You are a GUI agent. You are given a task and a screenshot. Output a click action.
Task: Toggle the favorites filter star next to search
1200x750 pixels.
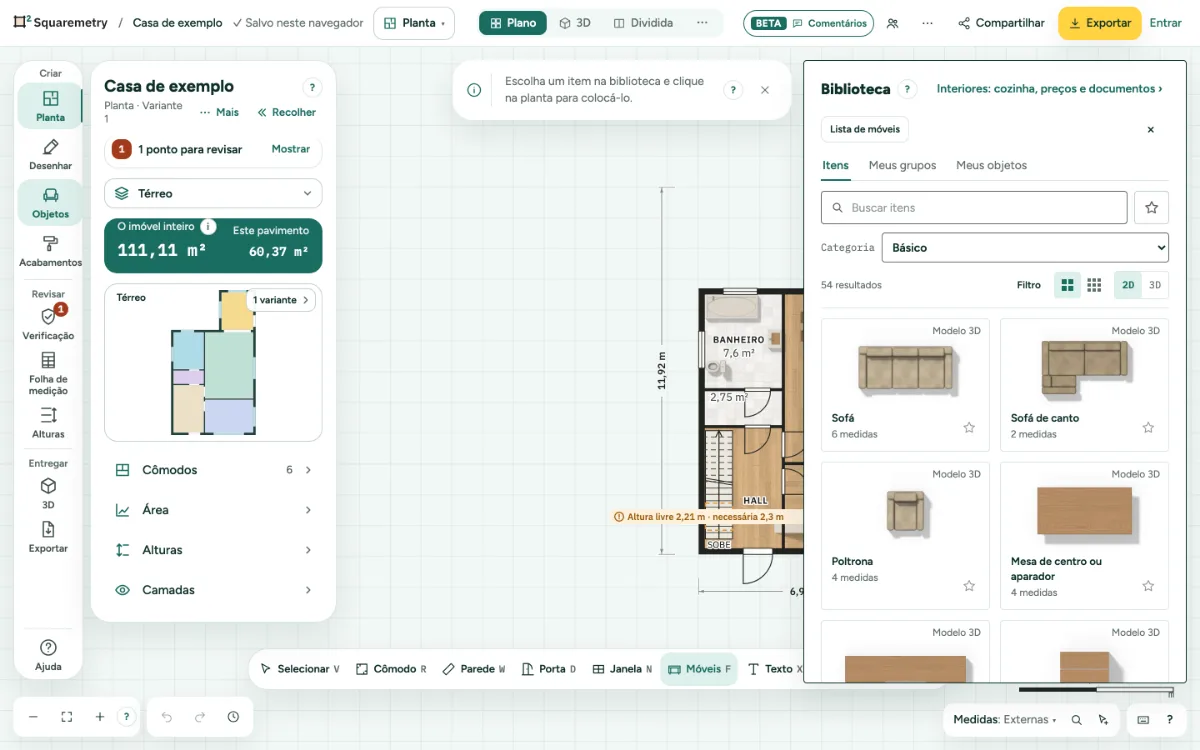pos(1152,208)
